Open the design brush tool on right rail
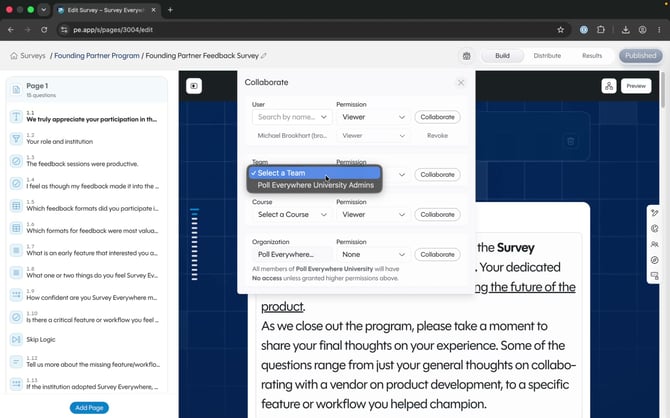This screenshot has width=670, height=418. (655, 213)
